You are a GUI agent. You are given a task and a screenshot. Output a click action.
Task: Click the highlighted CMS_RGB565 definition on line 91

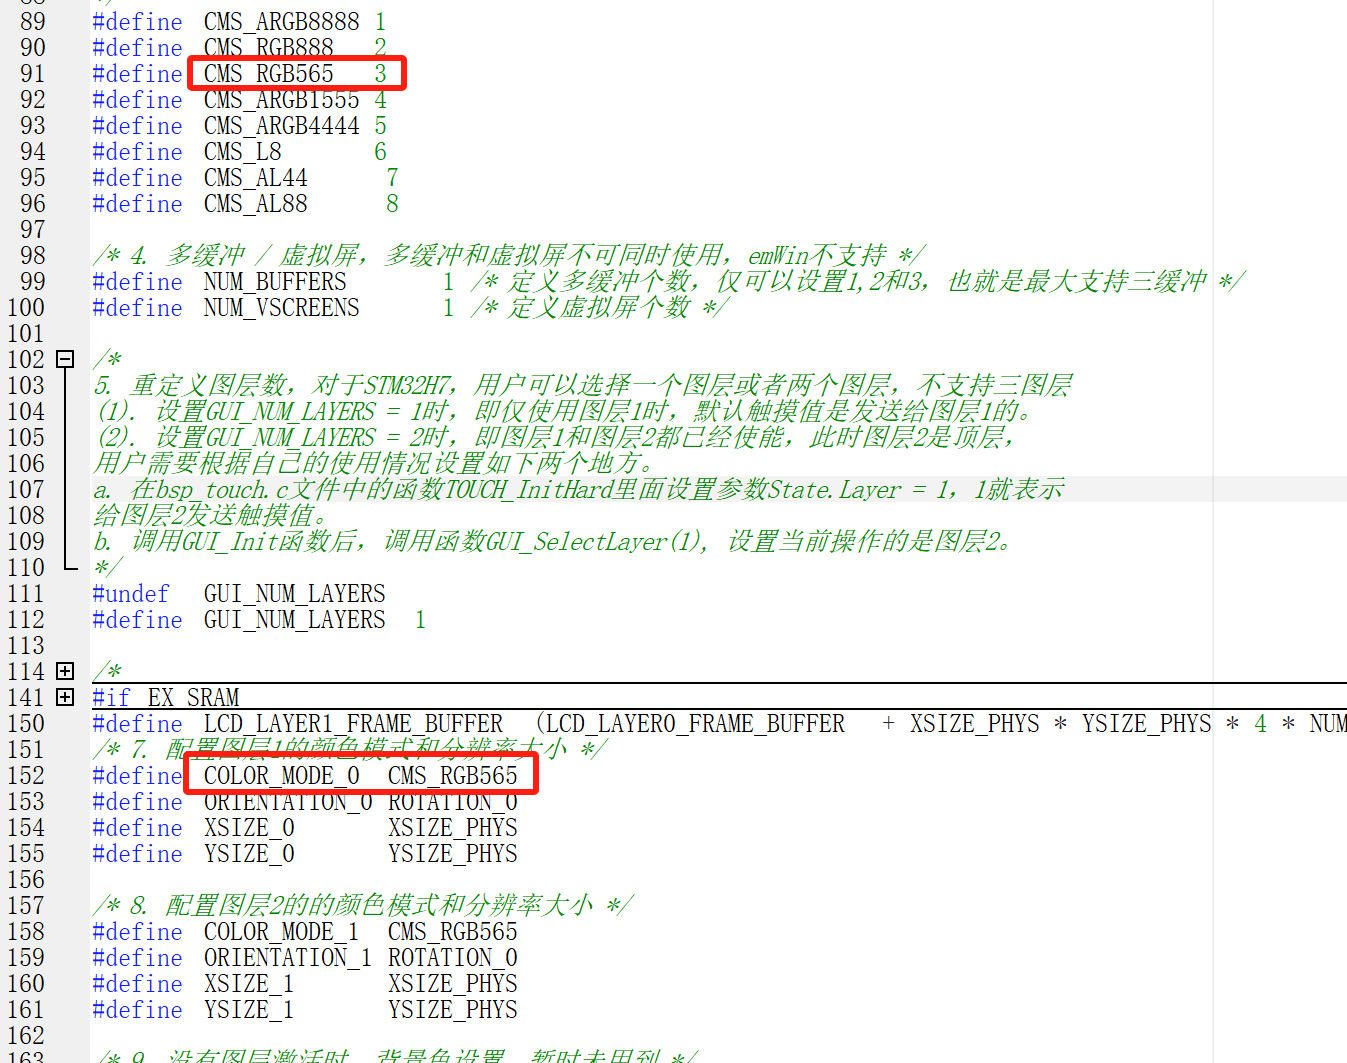coord(268,74)
